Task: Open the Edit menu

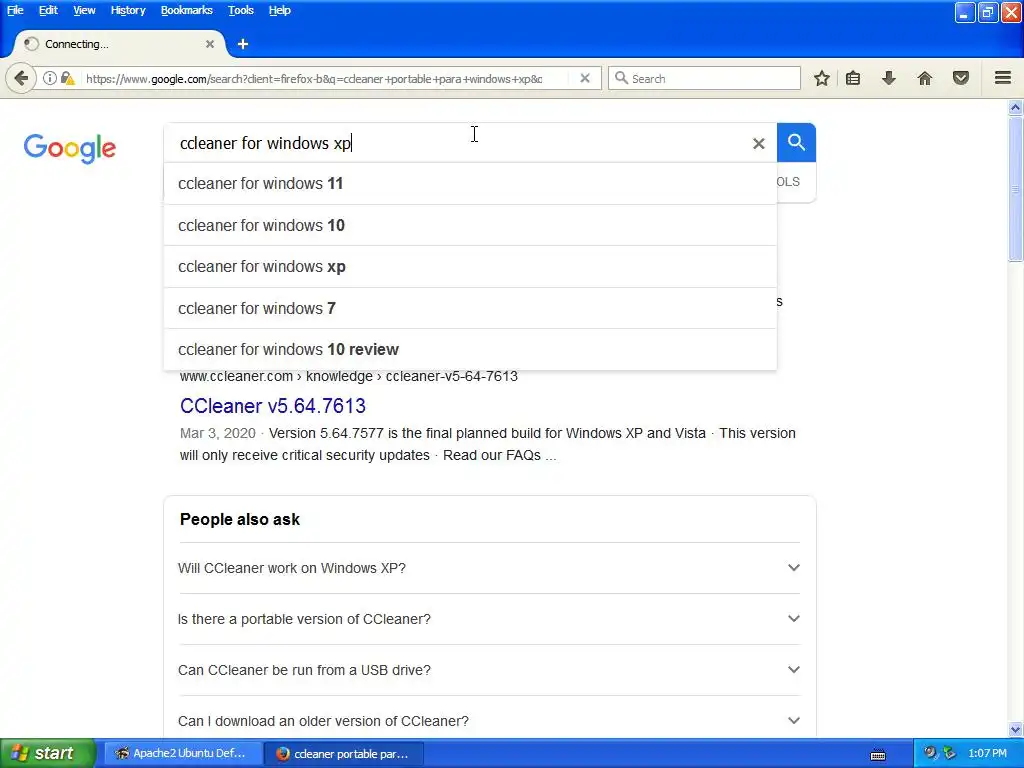Action: click(x=48, y=10)
